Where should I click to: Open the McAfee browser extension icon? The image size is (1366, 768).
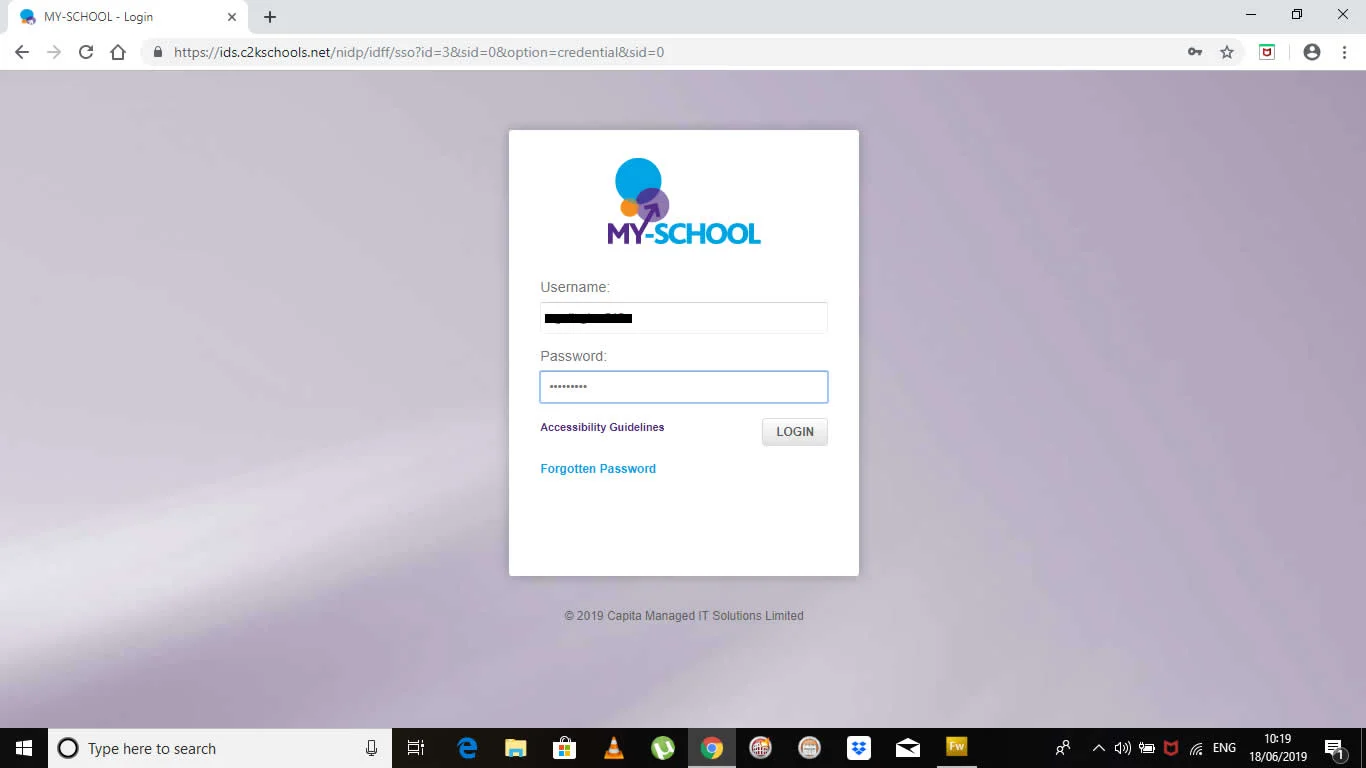pyautogui.click(x=1267, y=52)
